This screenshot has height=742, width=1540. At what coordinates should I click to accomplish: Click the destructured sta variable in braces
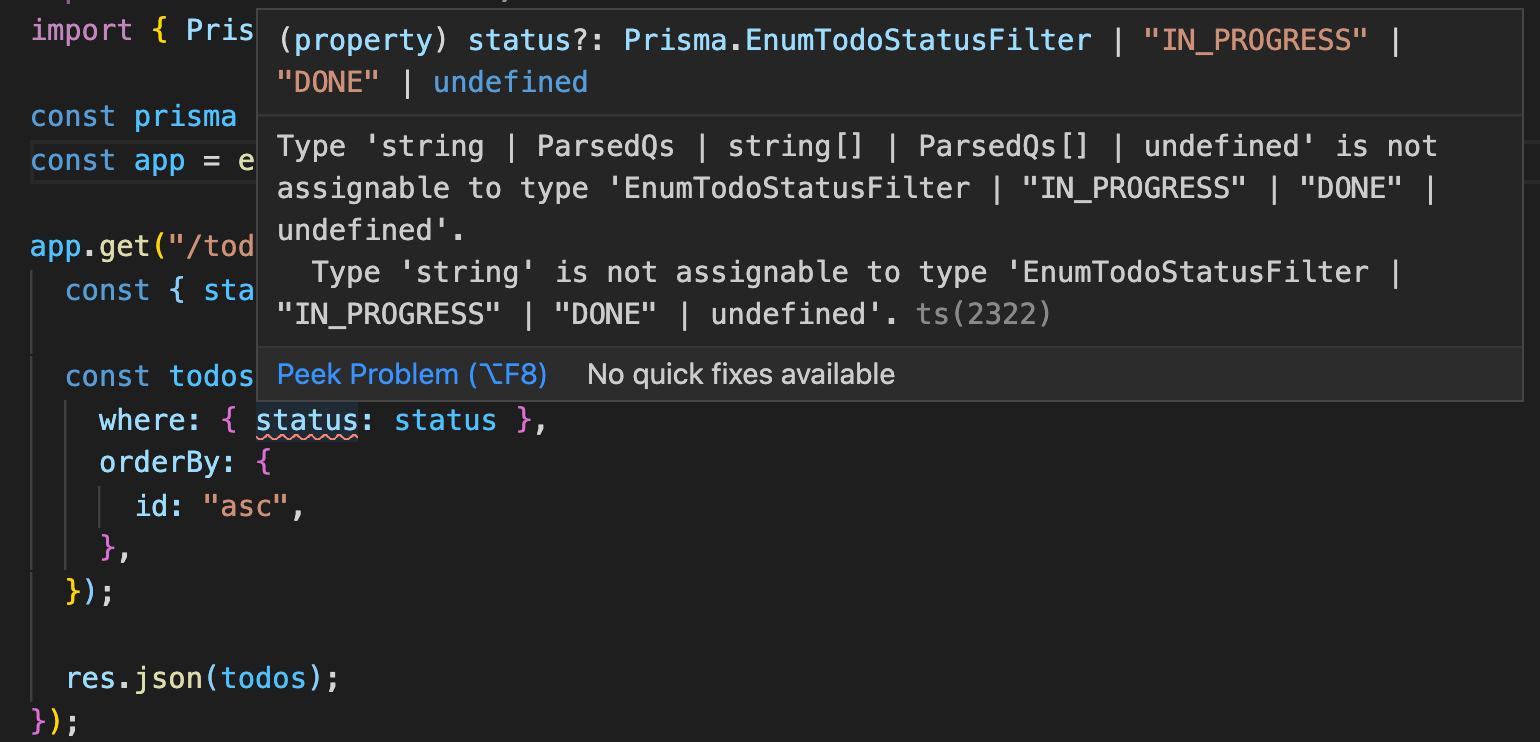tap(232, 290)
